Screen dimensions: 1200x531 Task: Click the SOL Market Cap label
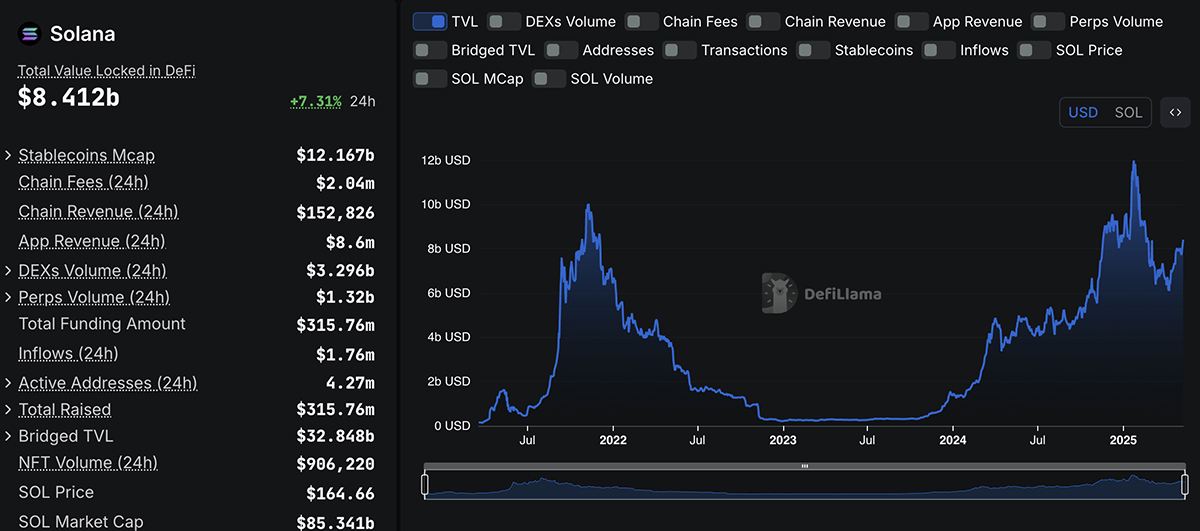81,521
